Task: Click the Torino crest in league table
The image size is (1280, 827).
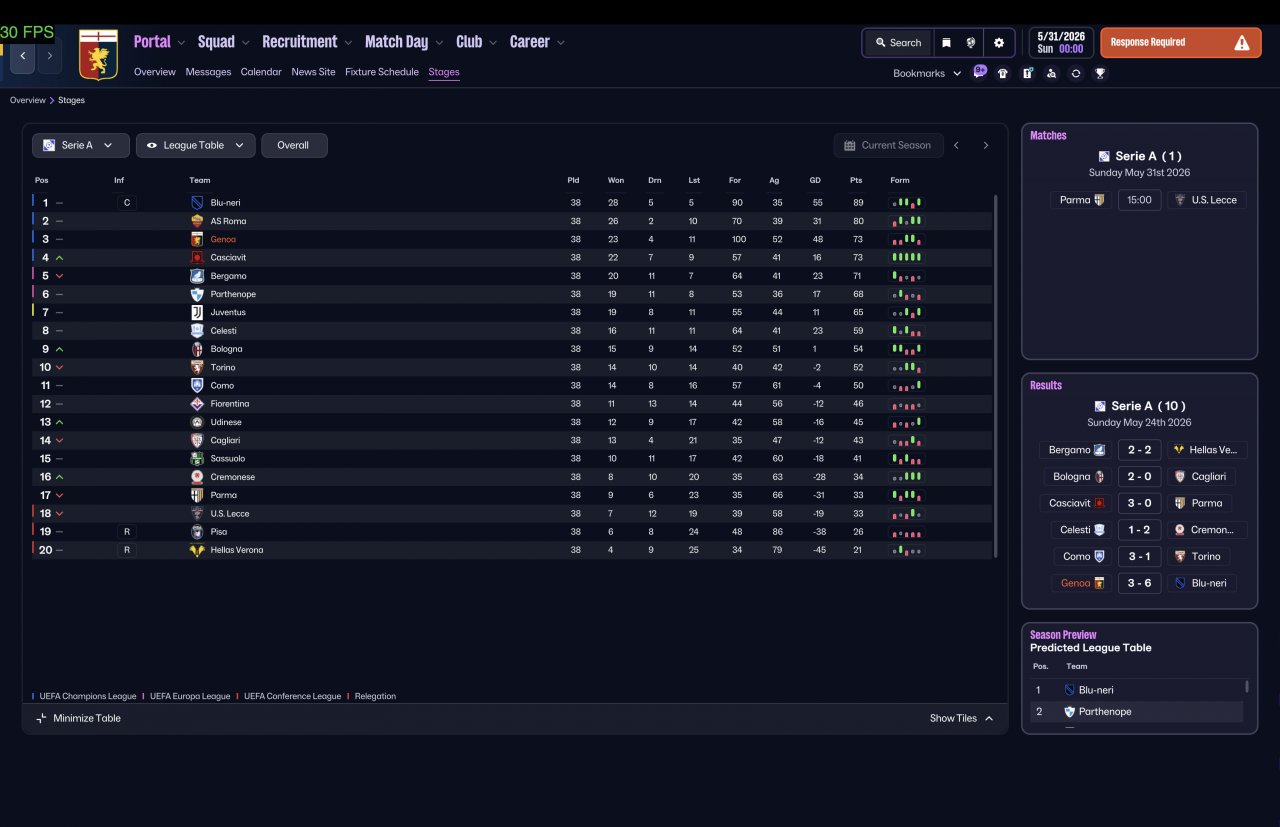Action: (x=197, y=367)
